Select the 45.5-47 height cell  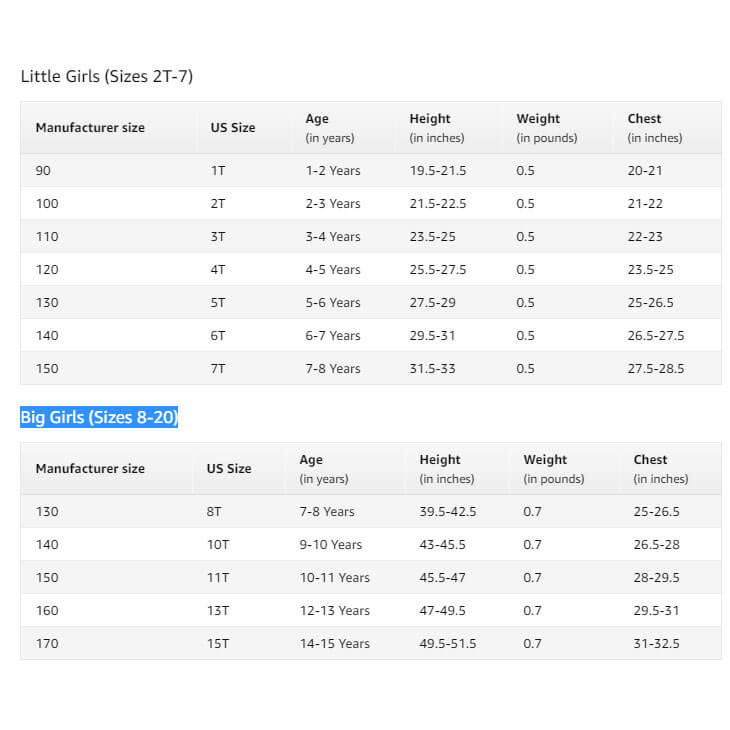coord(440,578)
